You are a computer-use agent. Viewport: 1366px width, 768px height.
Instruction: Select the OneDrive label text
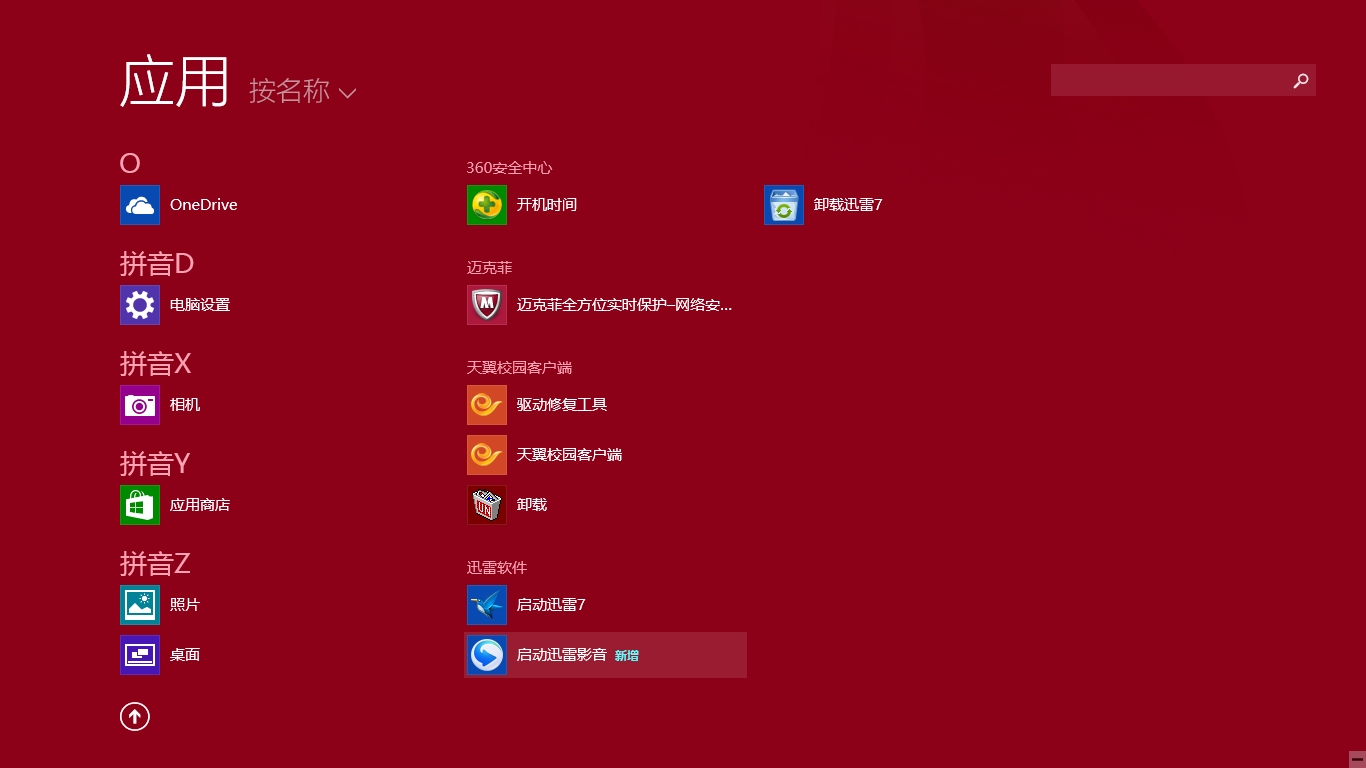click(204, 205)
